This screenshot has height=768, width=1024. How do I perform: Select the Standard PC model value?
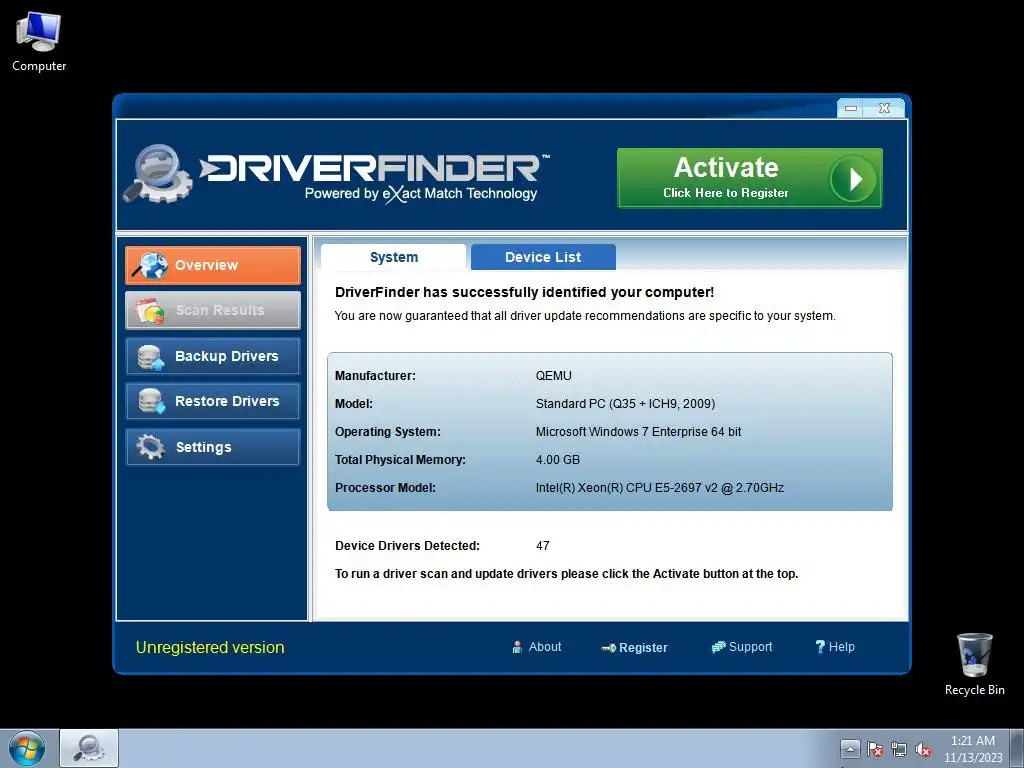coord(625,404)
